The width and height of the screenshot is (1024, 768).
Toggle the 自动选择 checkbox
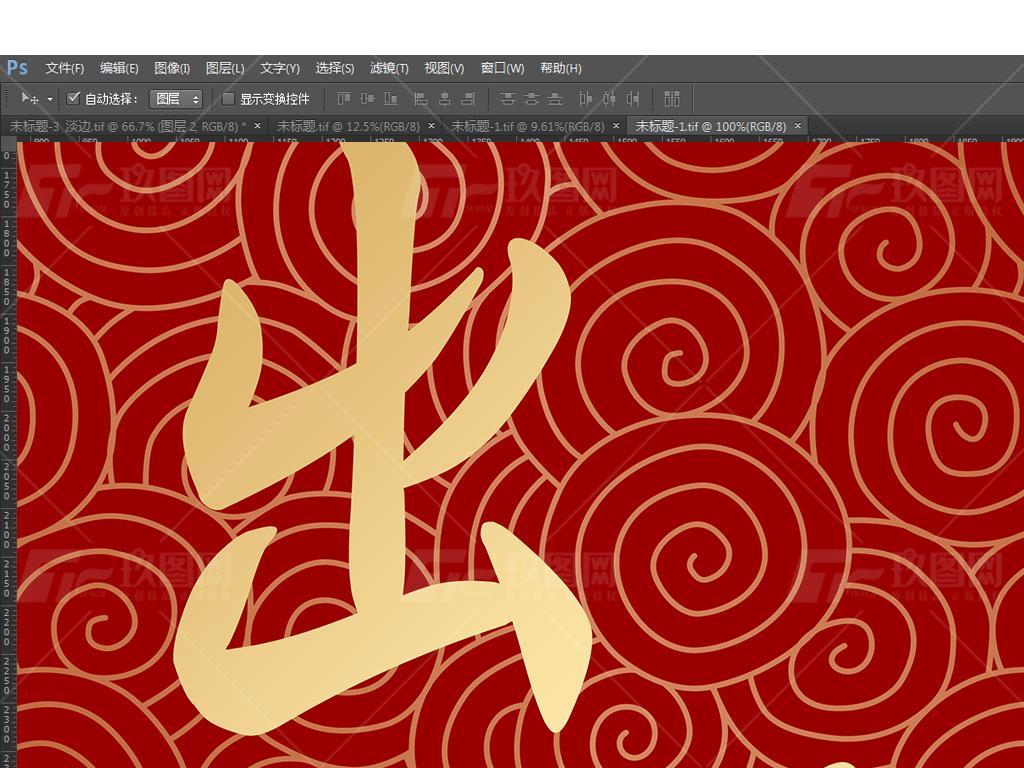[73, 99]
